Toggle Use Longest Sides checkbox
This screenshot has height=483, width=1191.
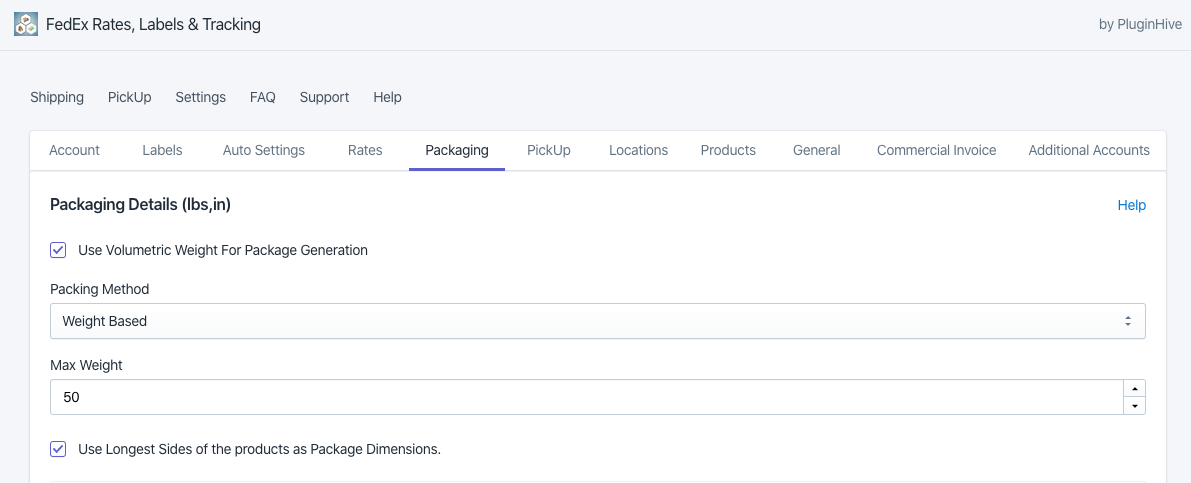(58, 449)
